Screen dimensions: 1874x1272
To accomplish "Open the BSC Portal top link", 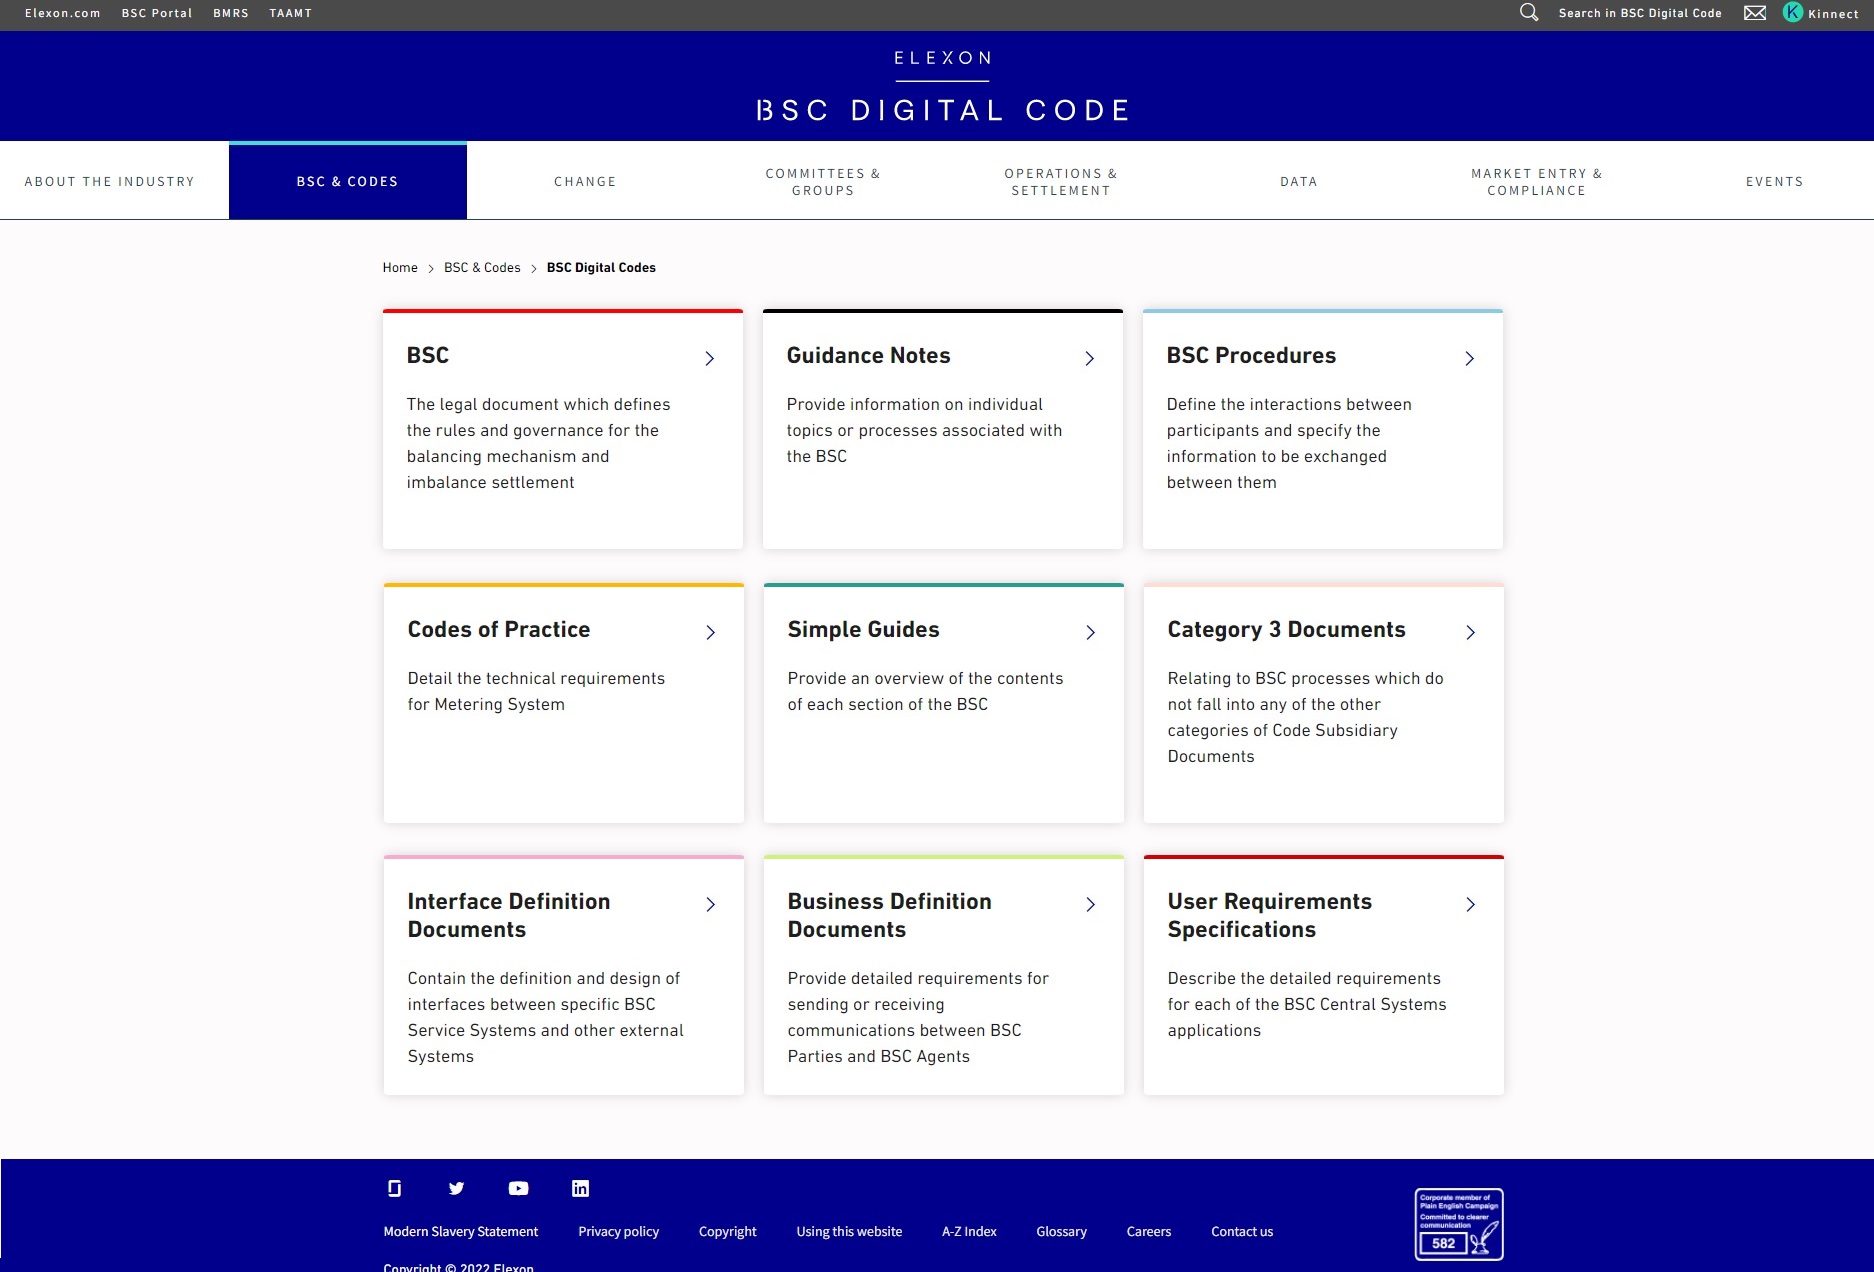I will (156, 13).
